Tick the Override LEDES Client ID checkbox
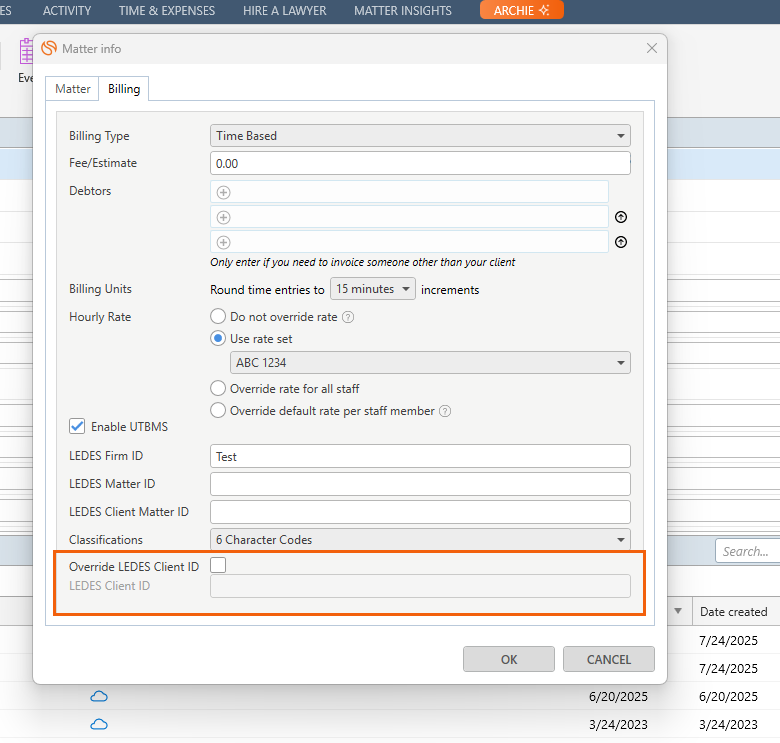 [x=218, y=566]
